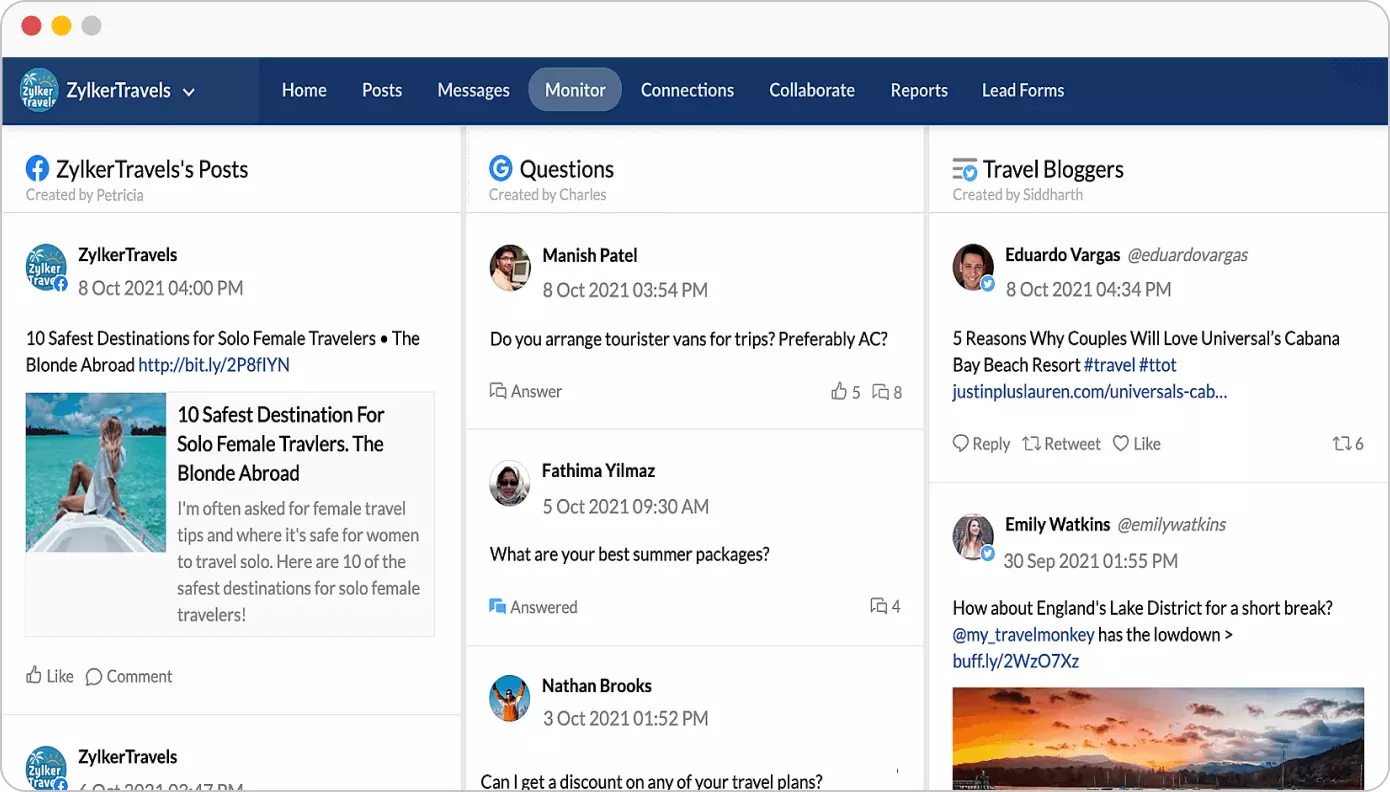
Task: Open the Monitor tab
Action: click(575, 90)
